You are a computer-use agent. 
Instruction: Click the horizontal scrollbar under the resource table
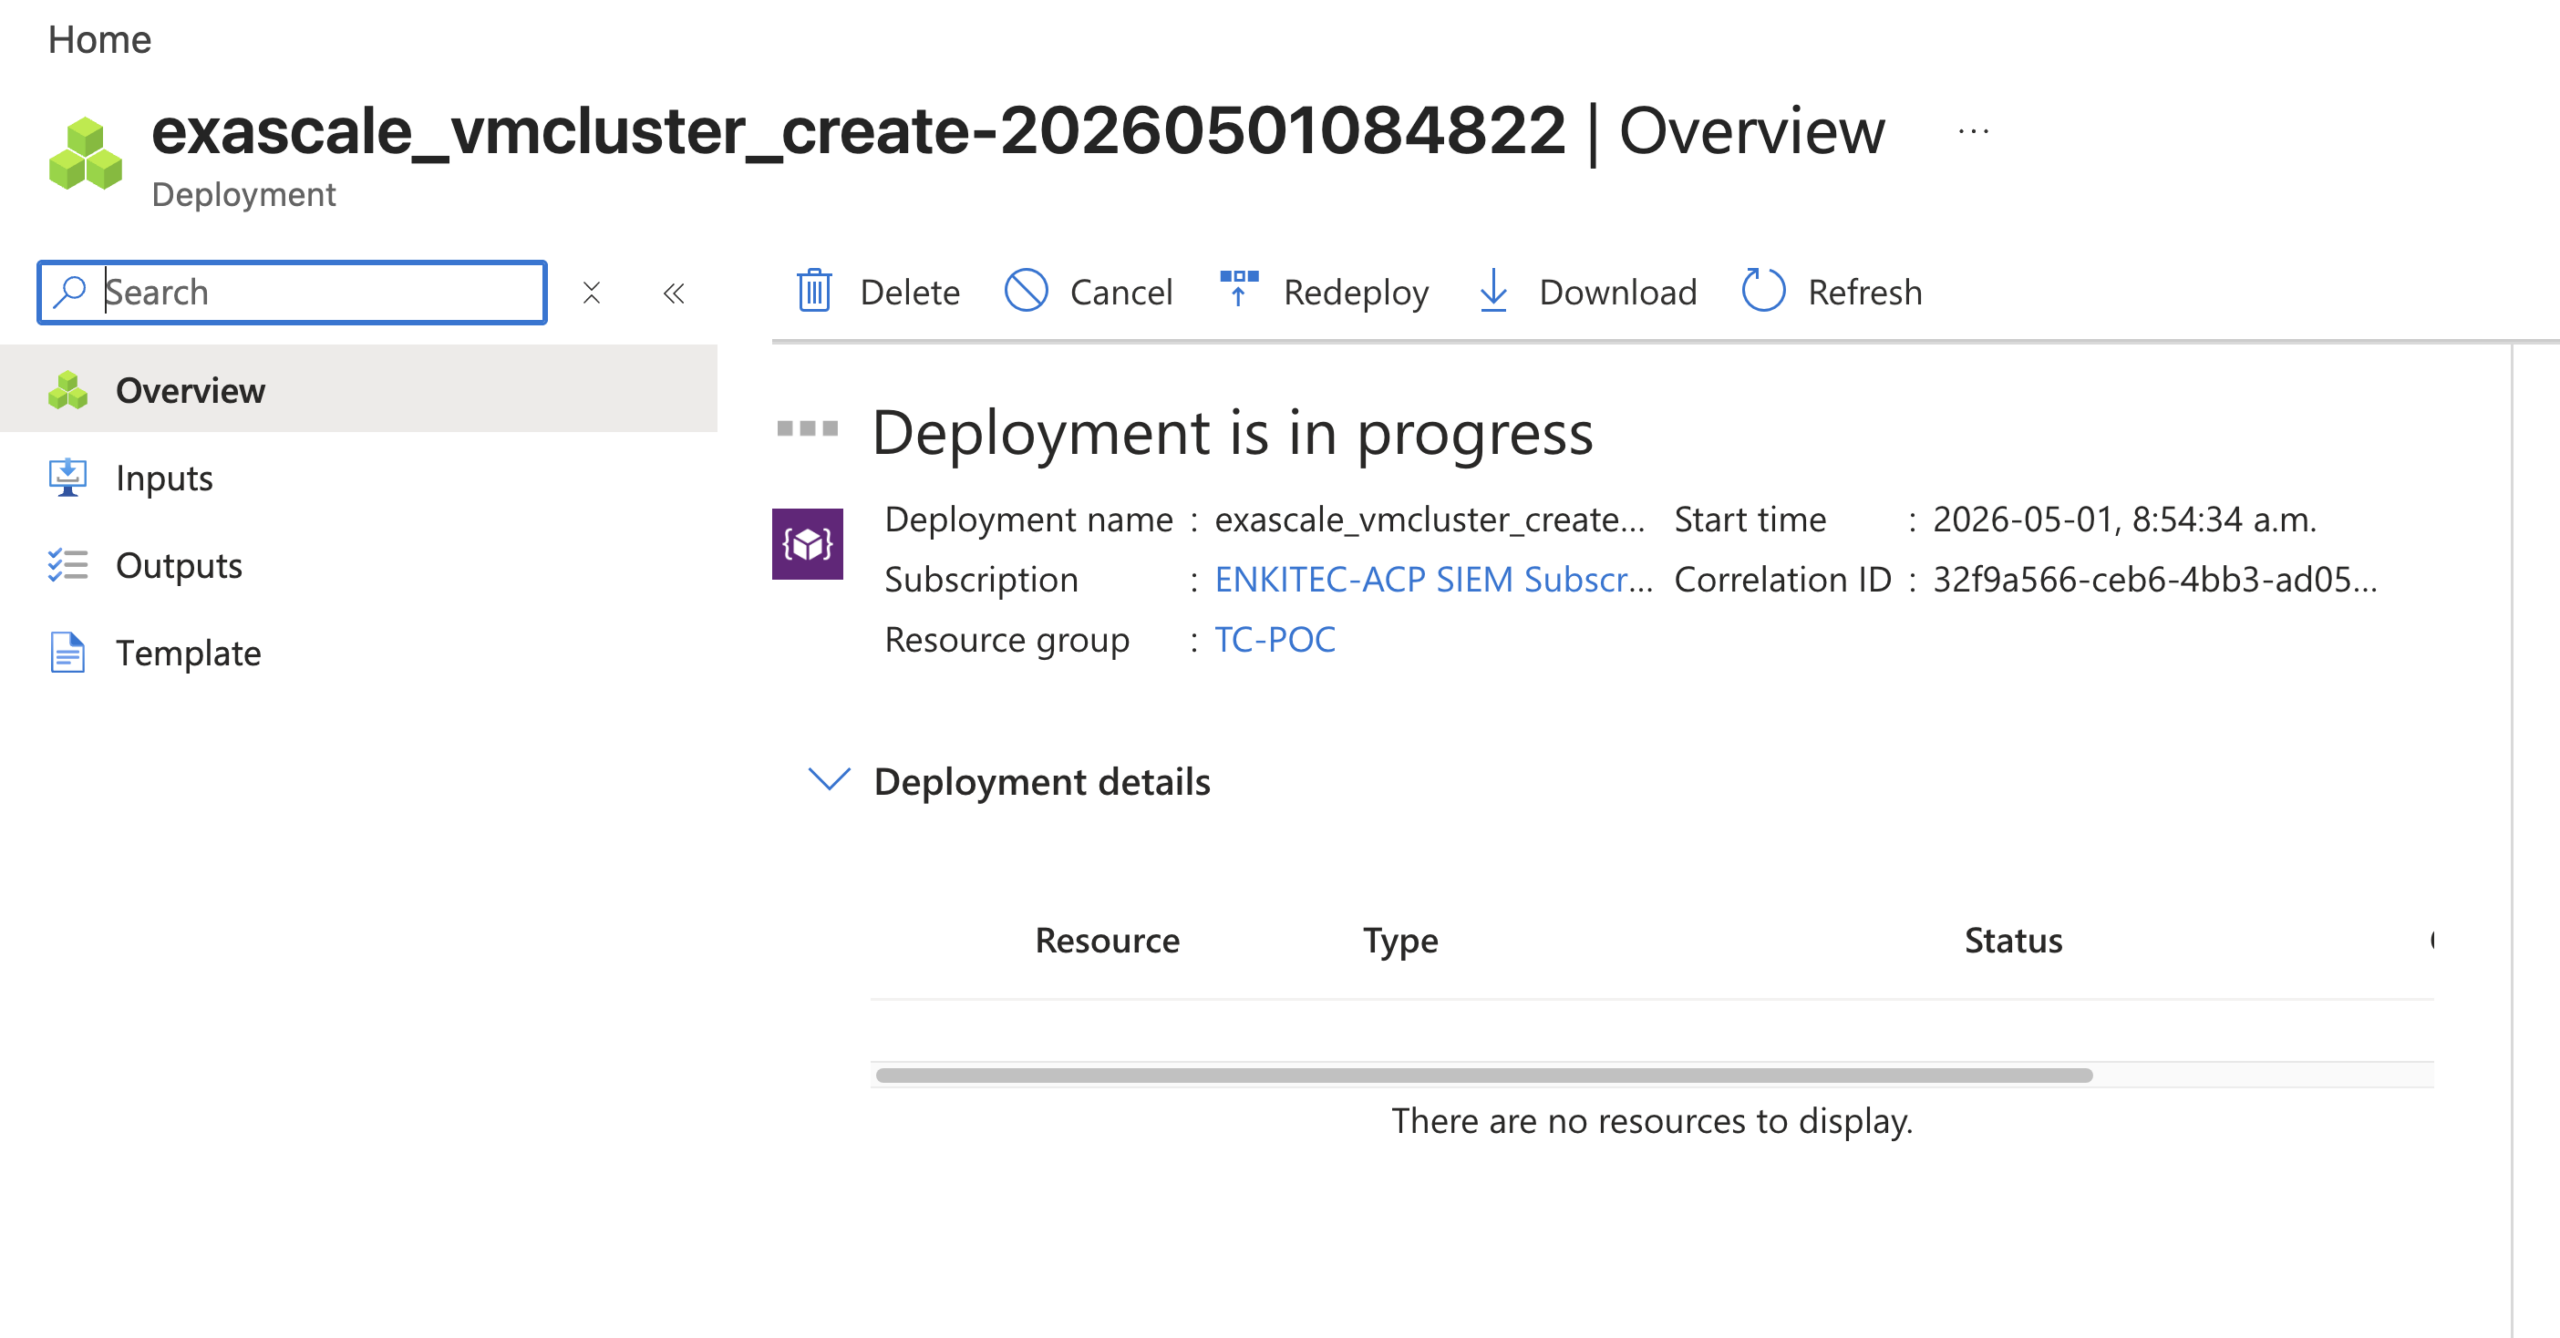coord(1484,1075)
